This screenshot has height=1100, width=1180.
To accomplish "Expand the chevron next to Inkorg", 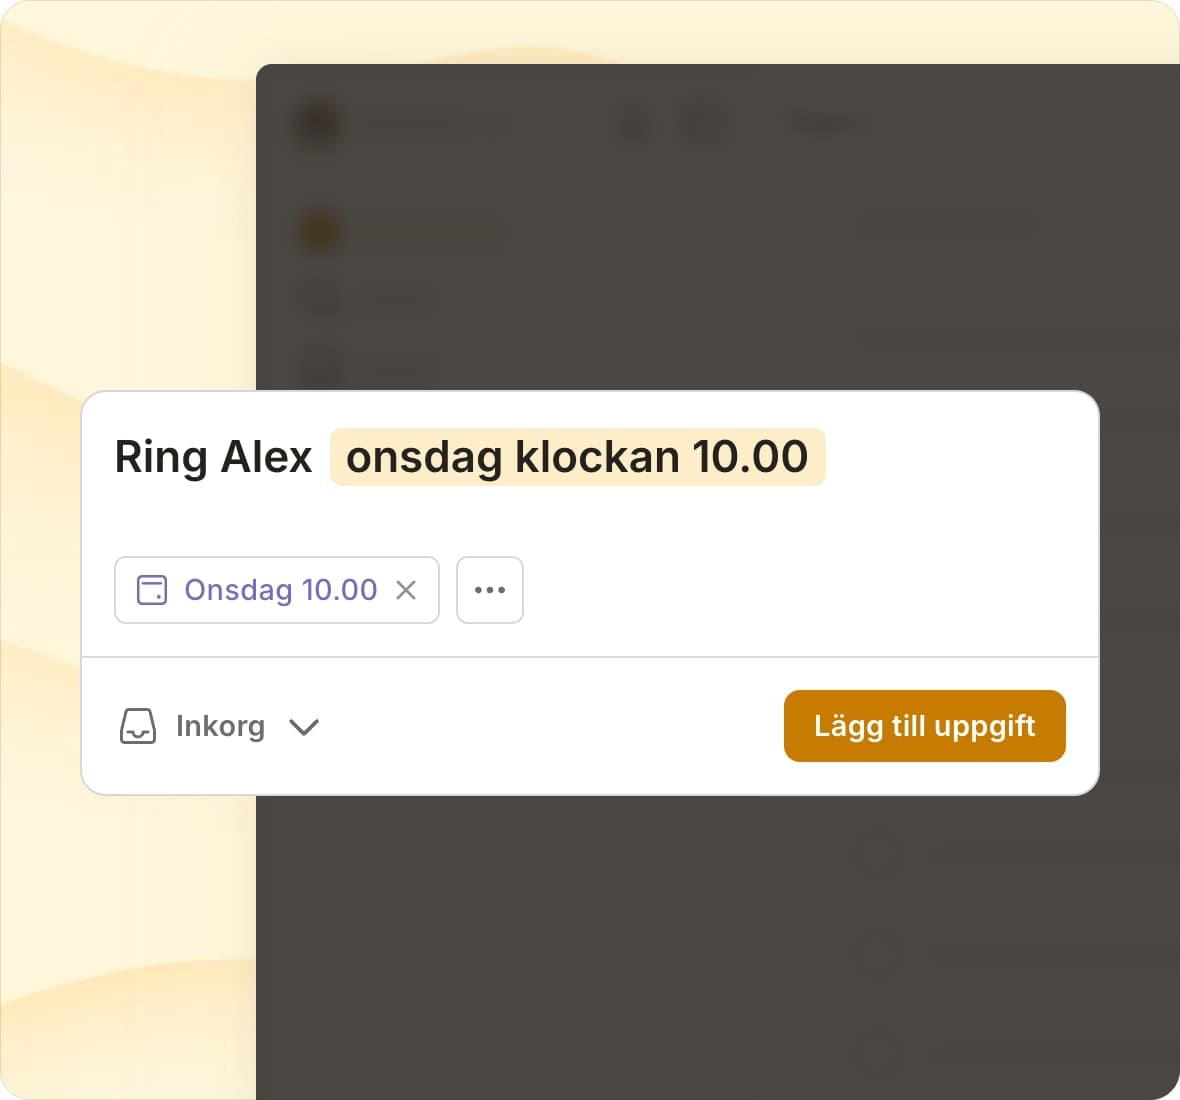I will coord(304,727).
